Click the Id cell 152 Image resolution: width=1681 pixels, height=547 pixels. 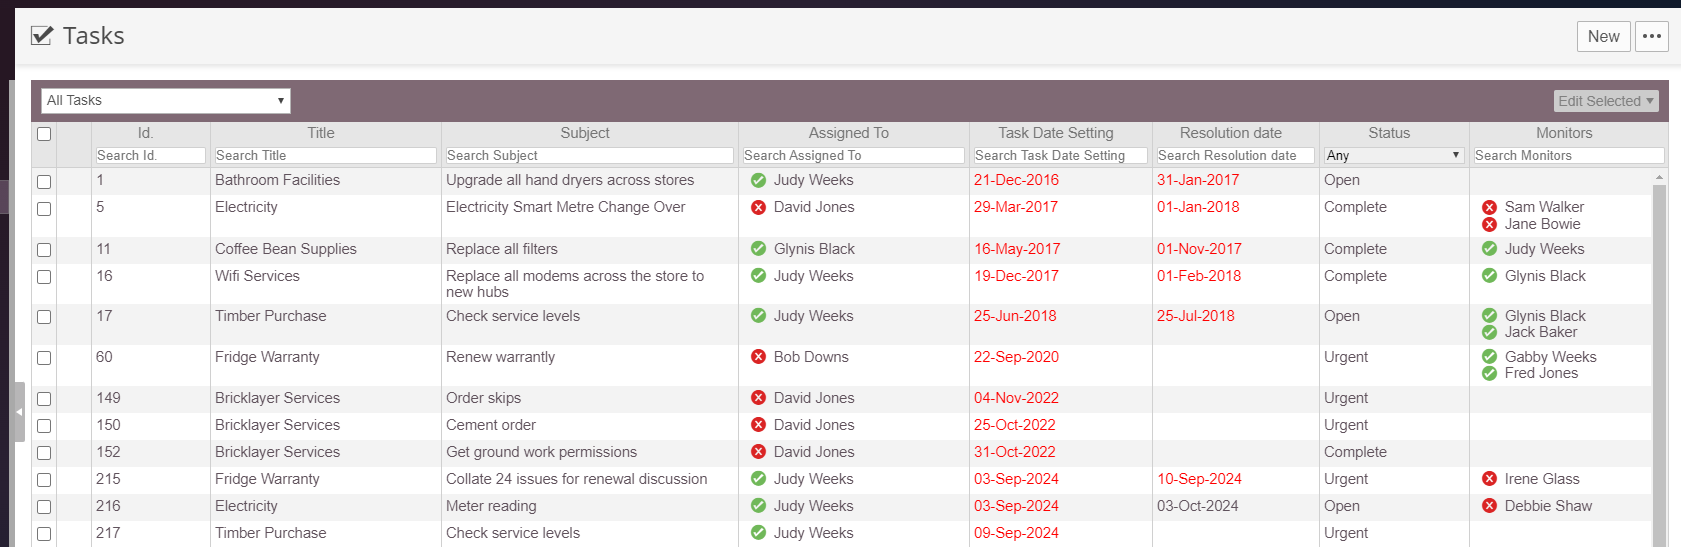coord(108,452)
